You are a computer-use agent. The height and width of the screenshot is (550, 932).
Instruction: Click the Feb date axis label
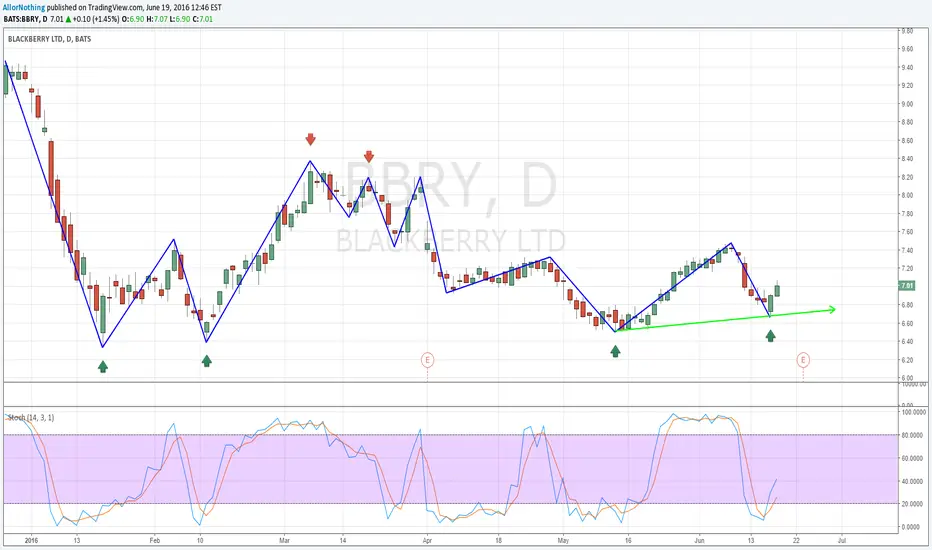(x=155, y=540)
